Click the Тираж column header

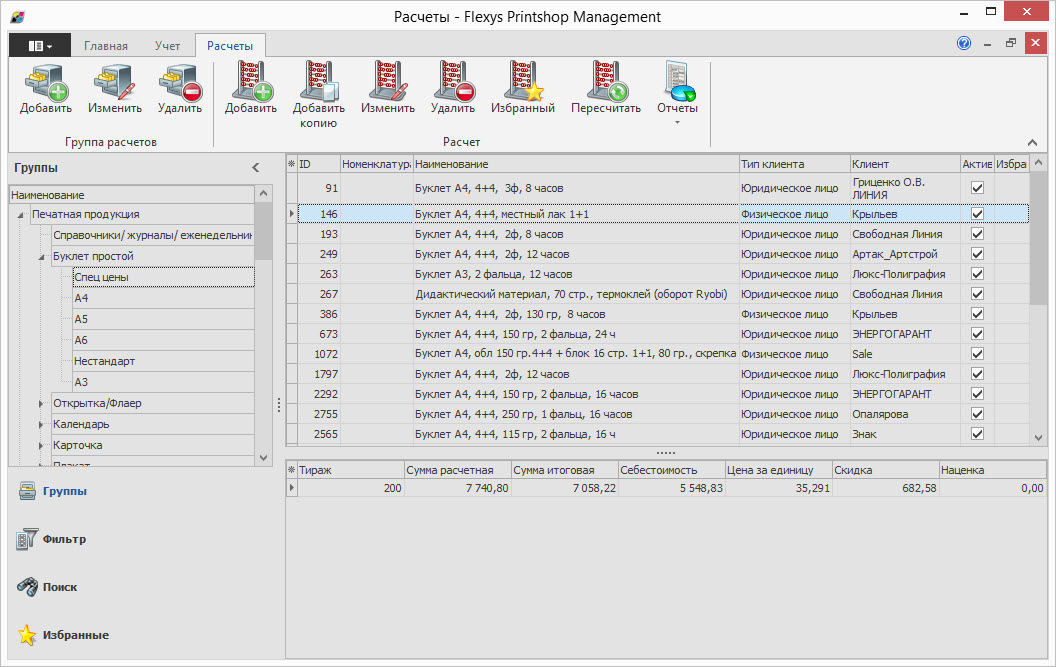(351, 470)
